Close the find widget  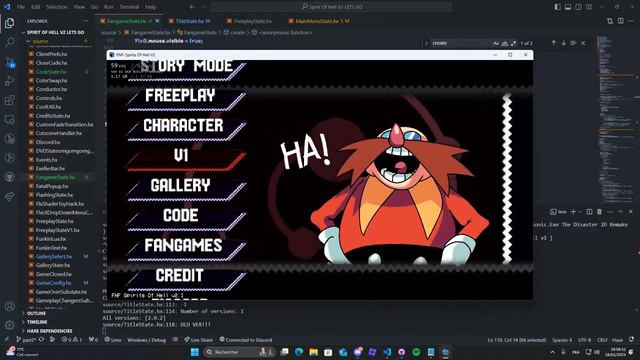coord(583,43)
